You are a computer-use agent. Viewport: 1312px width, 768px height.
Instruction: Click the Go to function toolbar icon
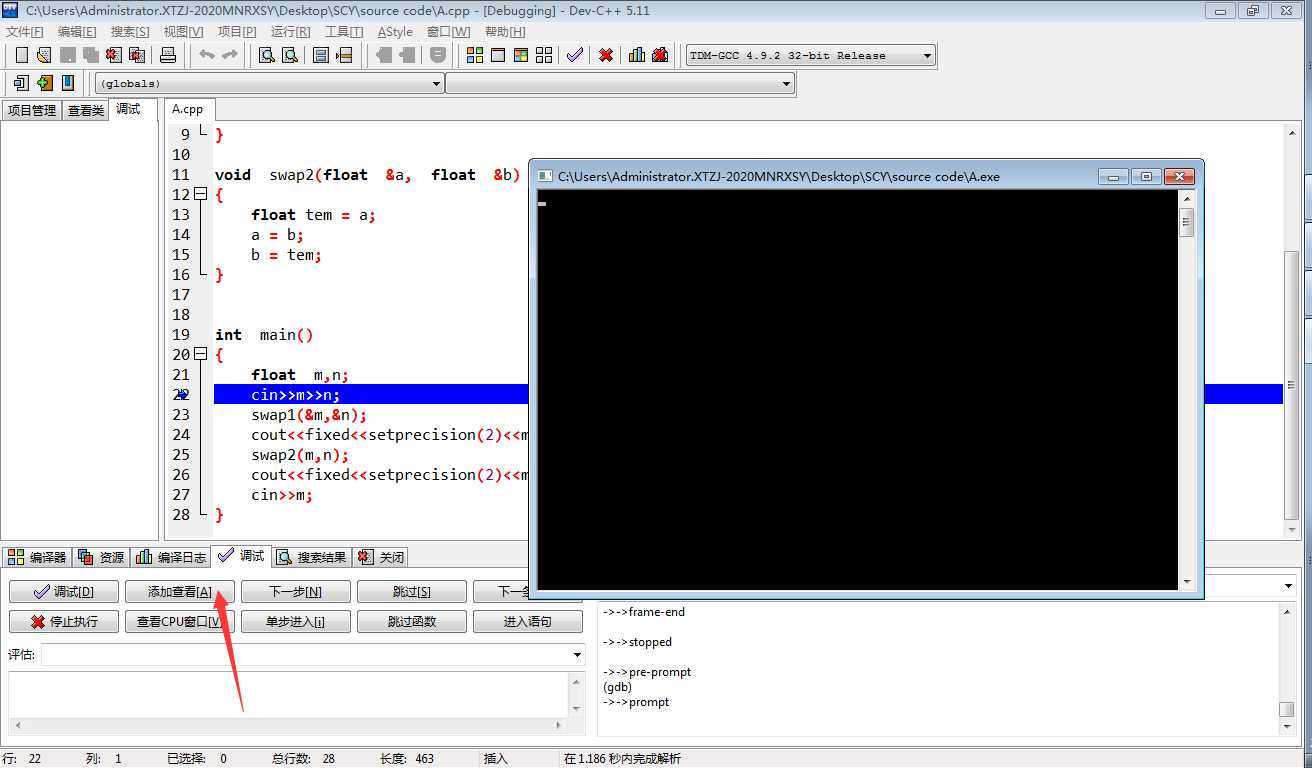coord(320,55)
